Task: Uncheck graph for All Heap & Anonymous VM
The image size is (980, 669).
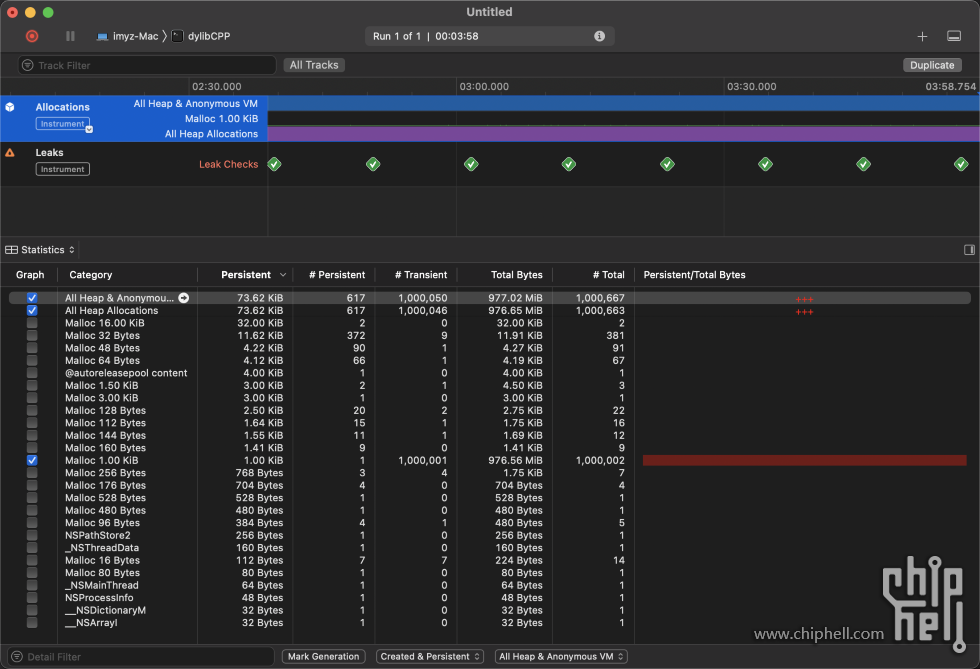Action: click(32, 298)
